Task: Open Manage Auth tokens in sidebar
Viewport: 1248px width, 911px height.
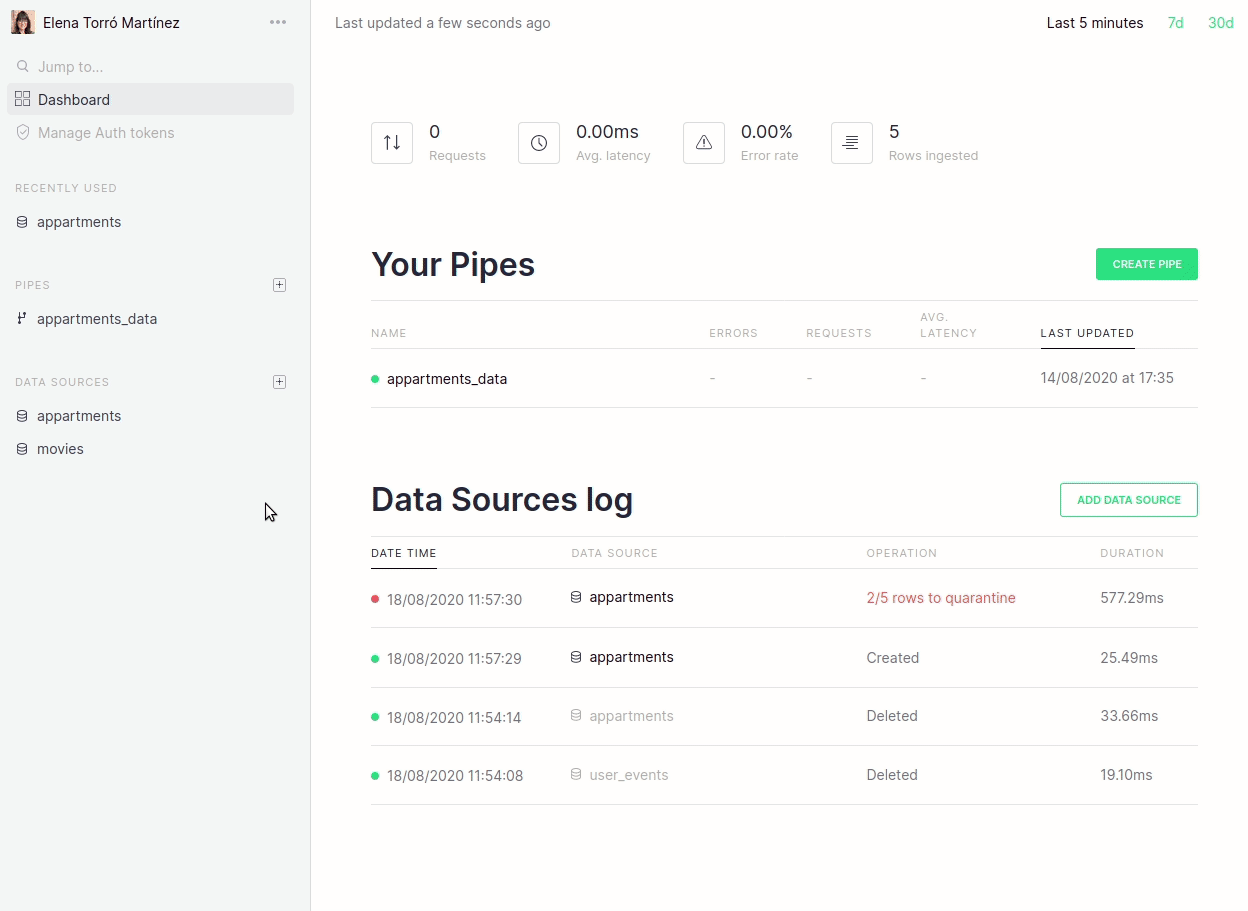Action: click(105, 133)
